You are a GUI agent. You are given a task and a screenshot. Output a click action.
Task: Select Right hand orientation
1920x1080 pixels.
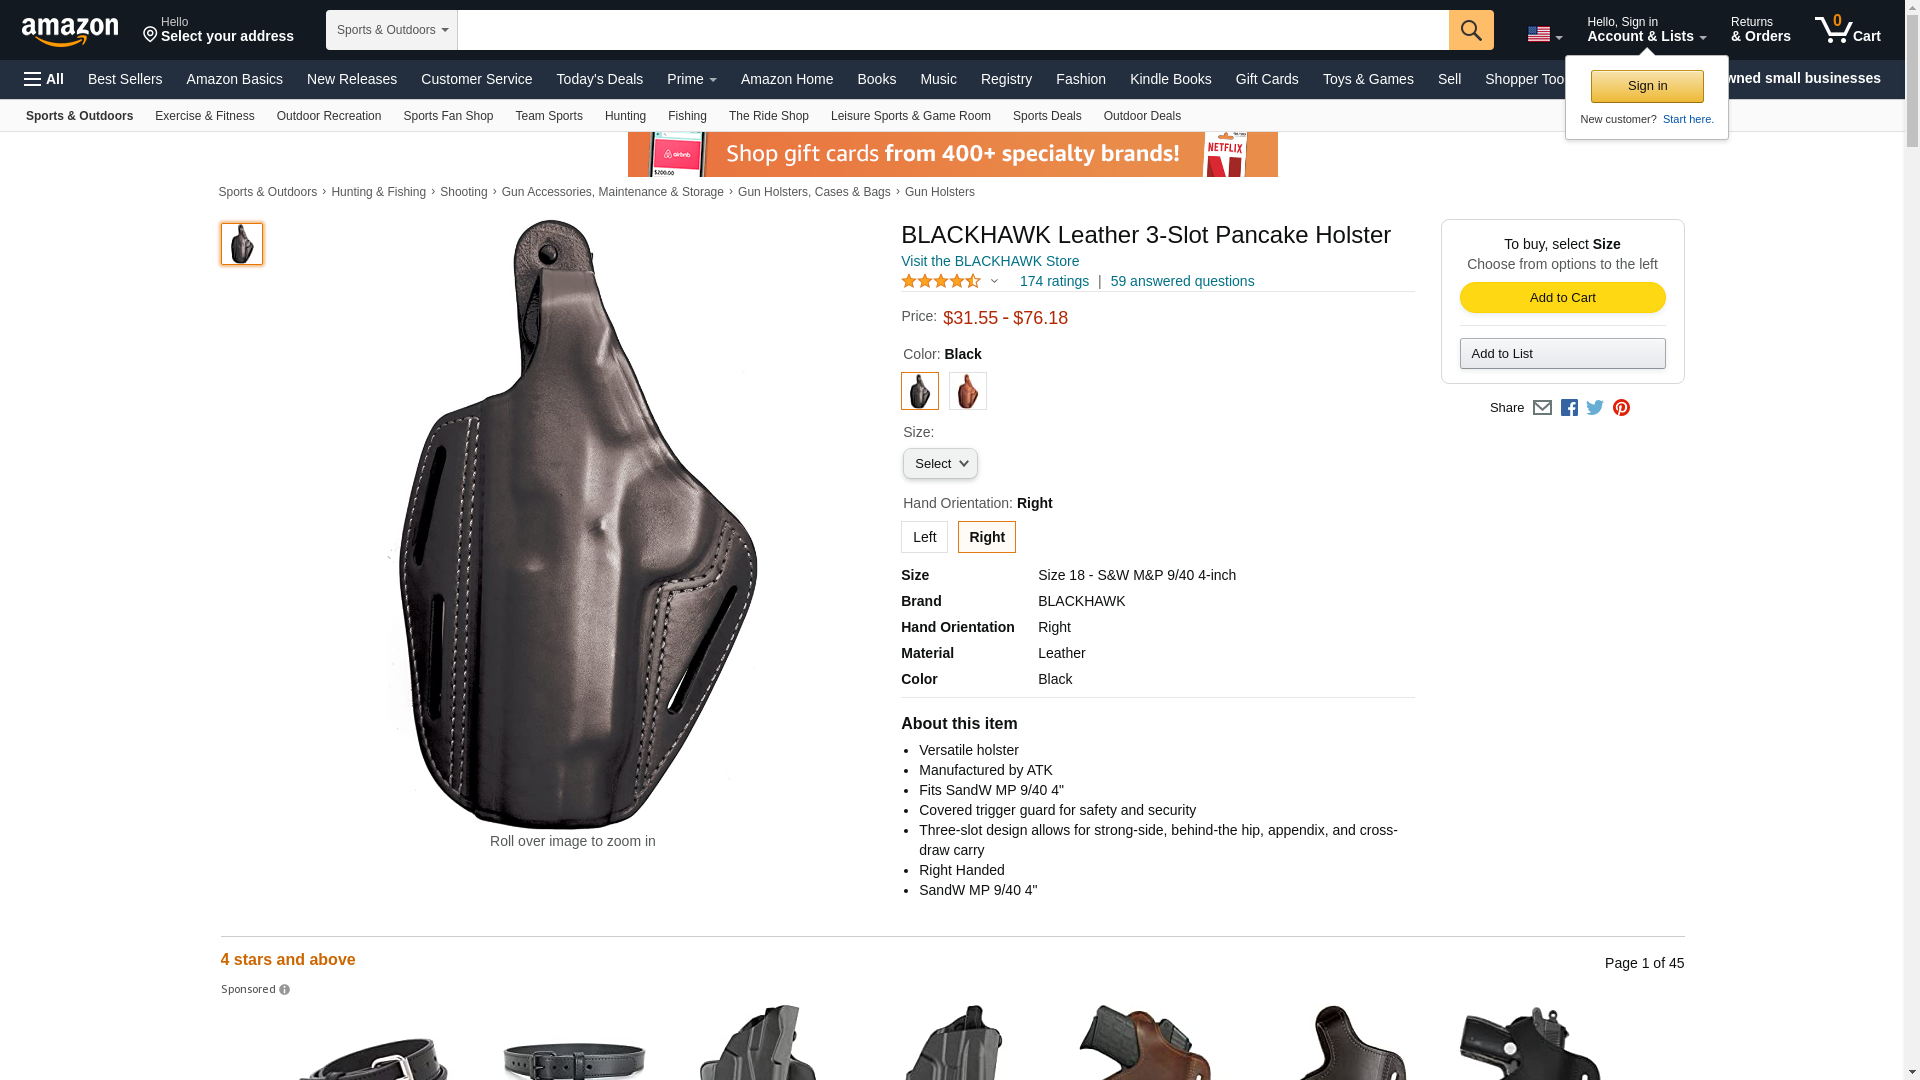[x=986, y=537]
